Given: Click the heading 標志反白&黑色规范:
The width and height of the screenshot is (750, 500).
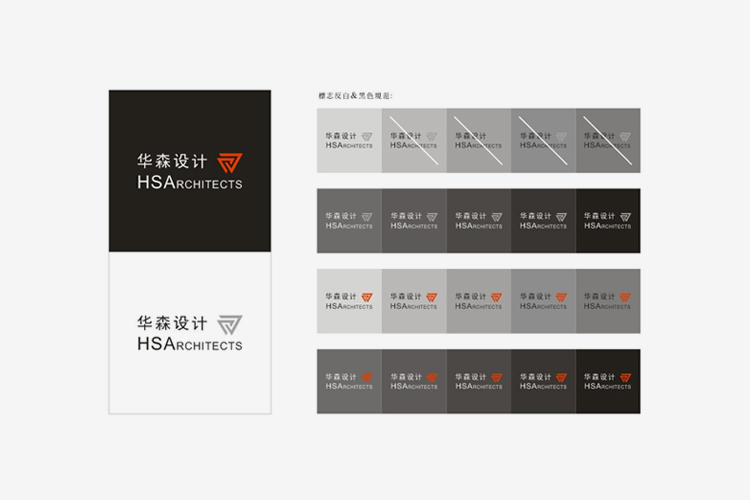Looking at the screenshot, I should (355, 96).
